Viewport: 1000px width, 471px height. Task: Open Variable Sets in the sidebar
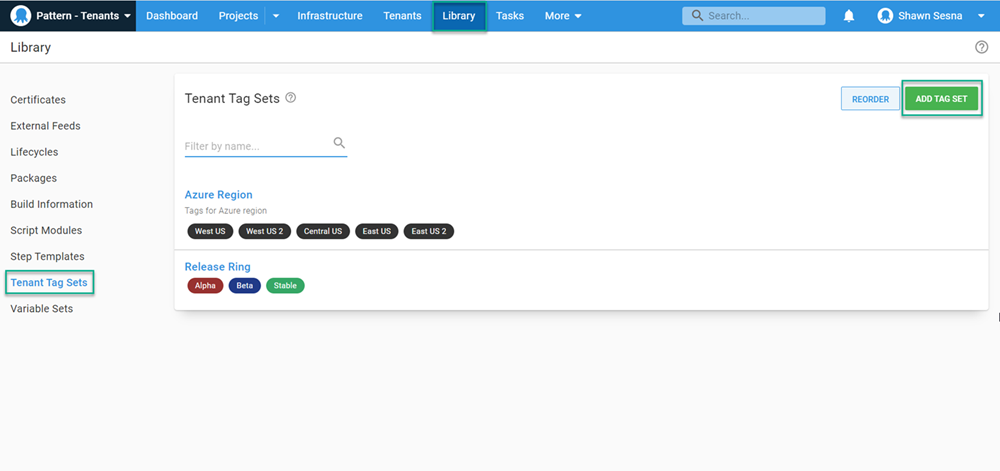tap(41, 309)
